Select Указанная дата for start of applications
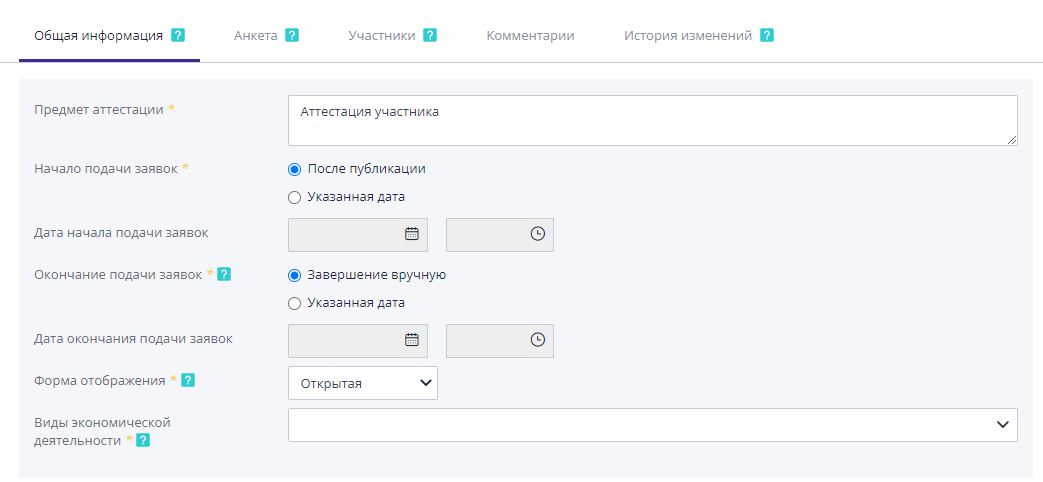The width and height of the screenshot is (1043, 482). pos(295,197)
